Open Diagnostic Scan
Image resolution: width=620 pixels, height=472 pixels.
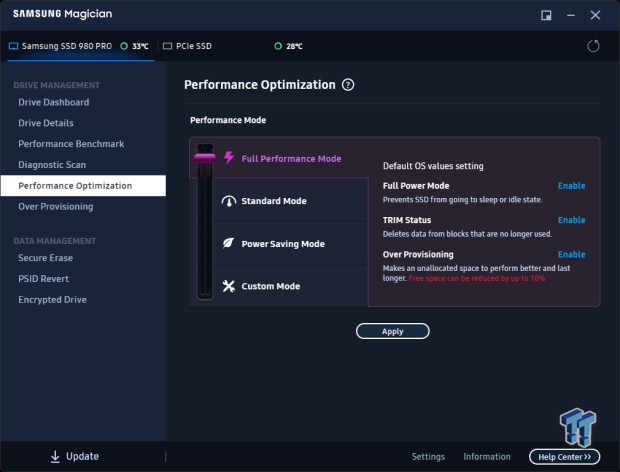52,165
